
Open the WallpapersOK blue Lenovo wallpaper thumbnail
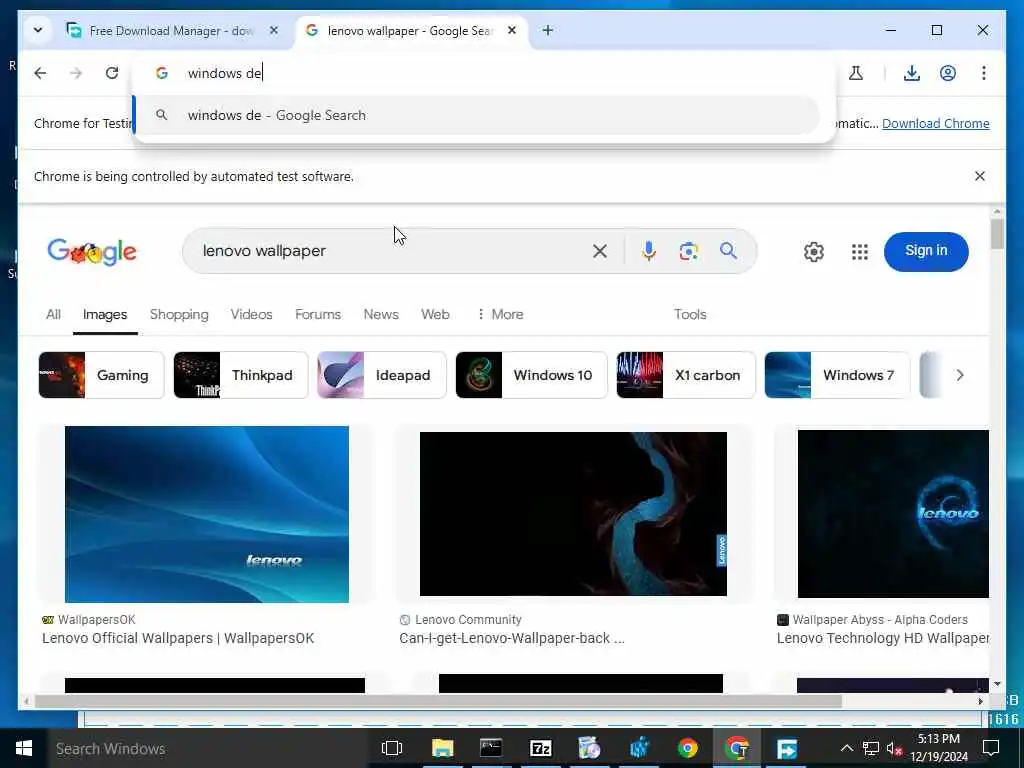pos(206,515)
